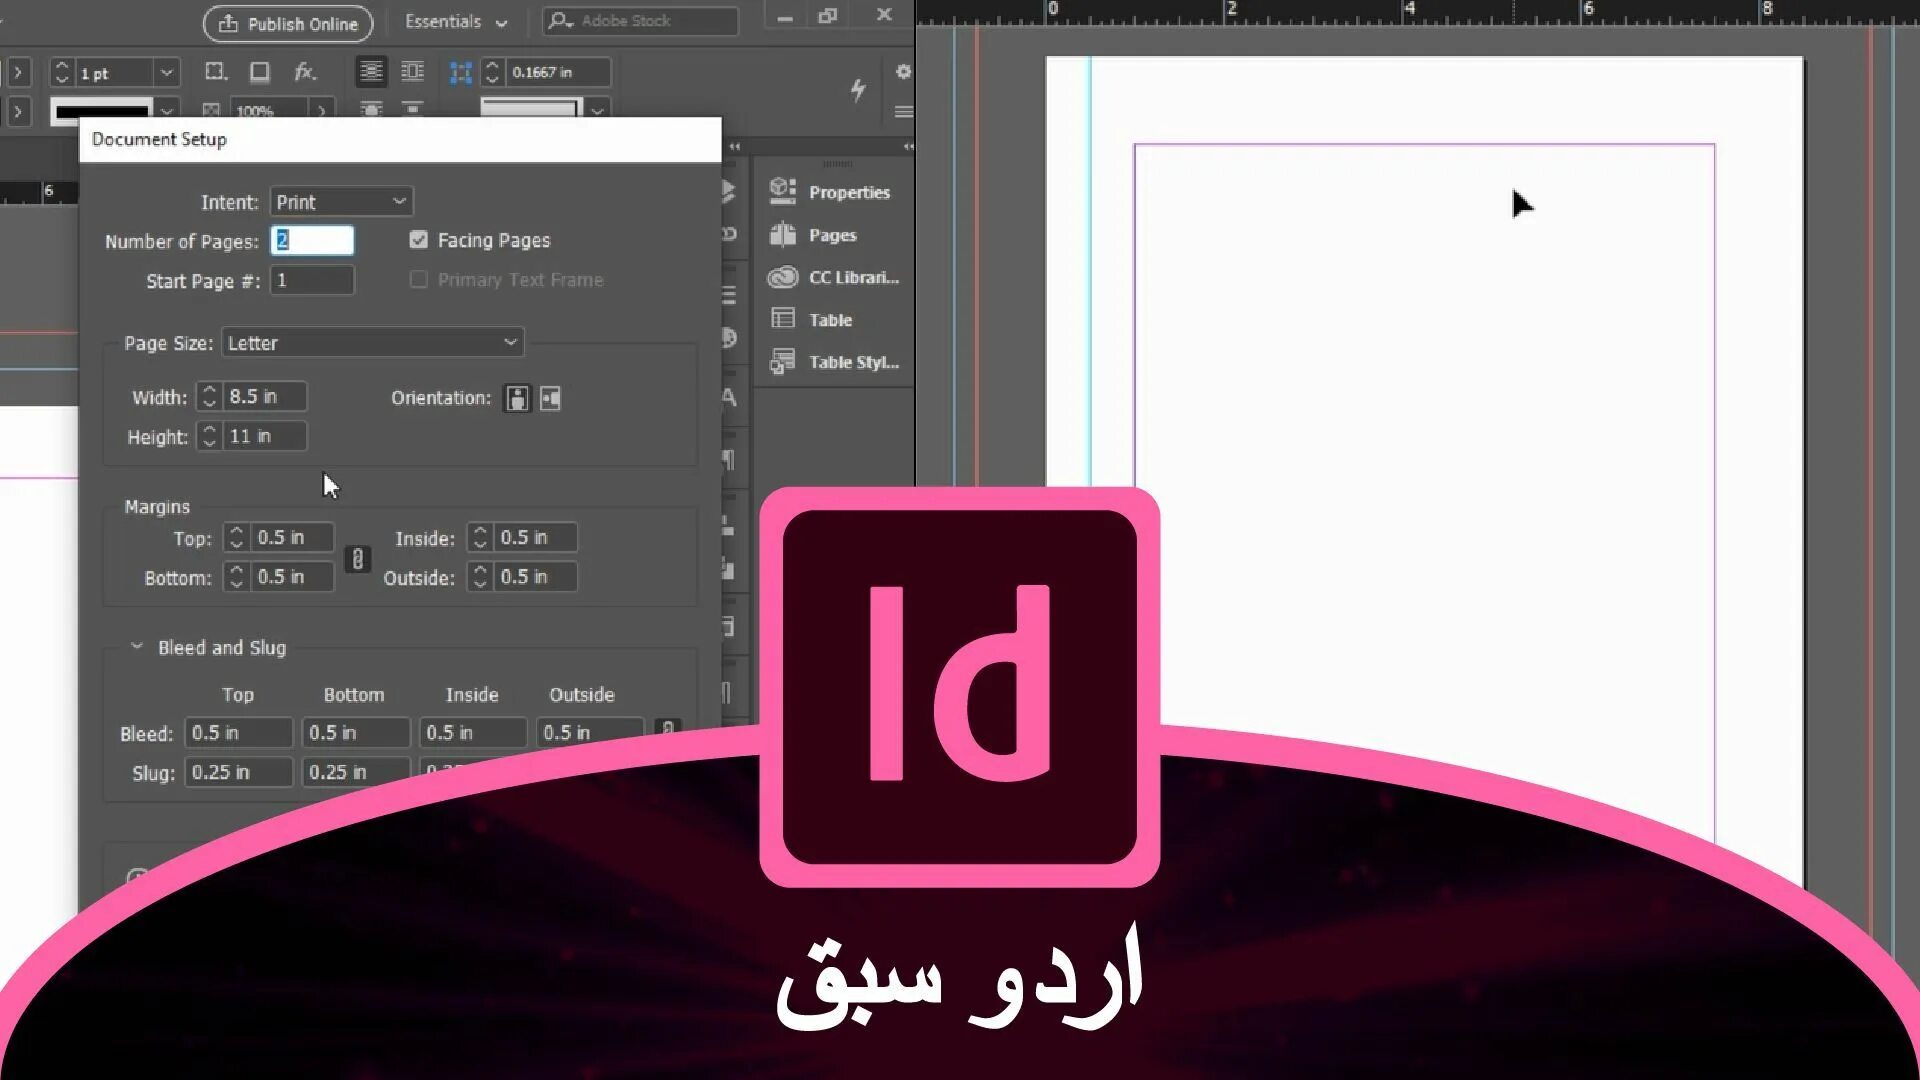Collapse panel dock using double arrows above Properties

click(908, 147)
